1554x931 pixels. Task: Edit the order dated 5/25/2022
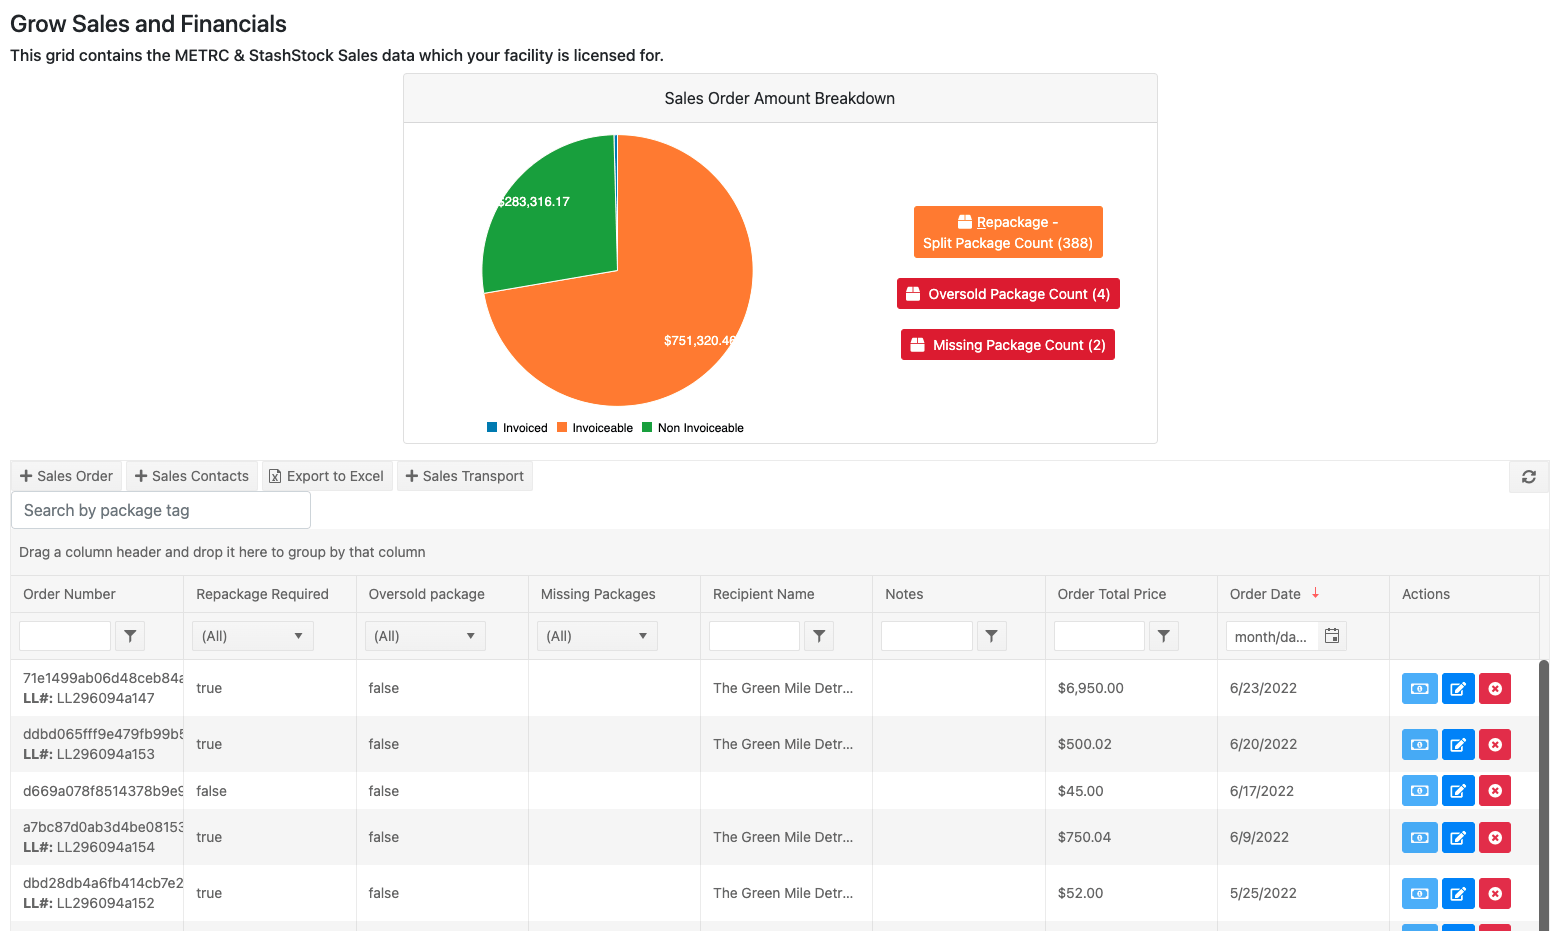1458,893
